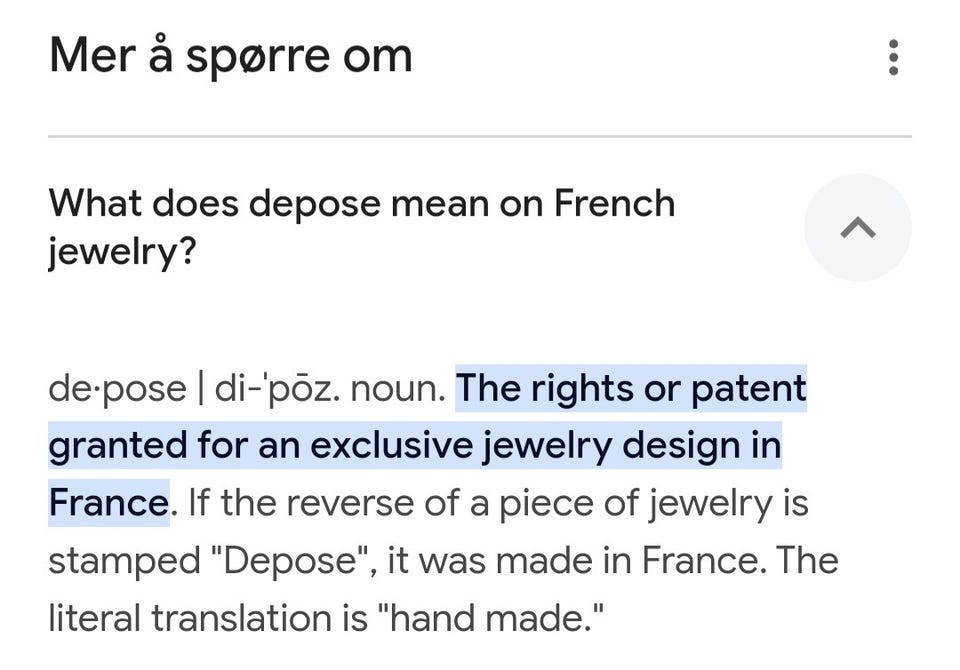
Task: Click the "Mer å spørre om" heading
Action: coord(230,56)
